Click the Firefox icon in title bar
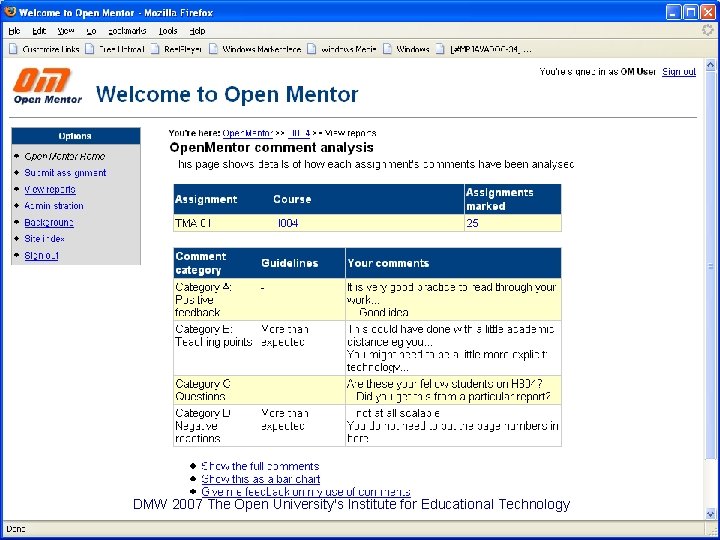Screen dimensions: 720x540 coord(9,12)
